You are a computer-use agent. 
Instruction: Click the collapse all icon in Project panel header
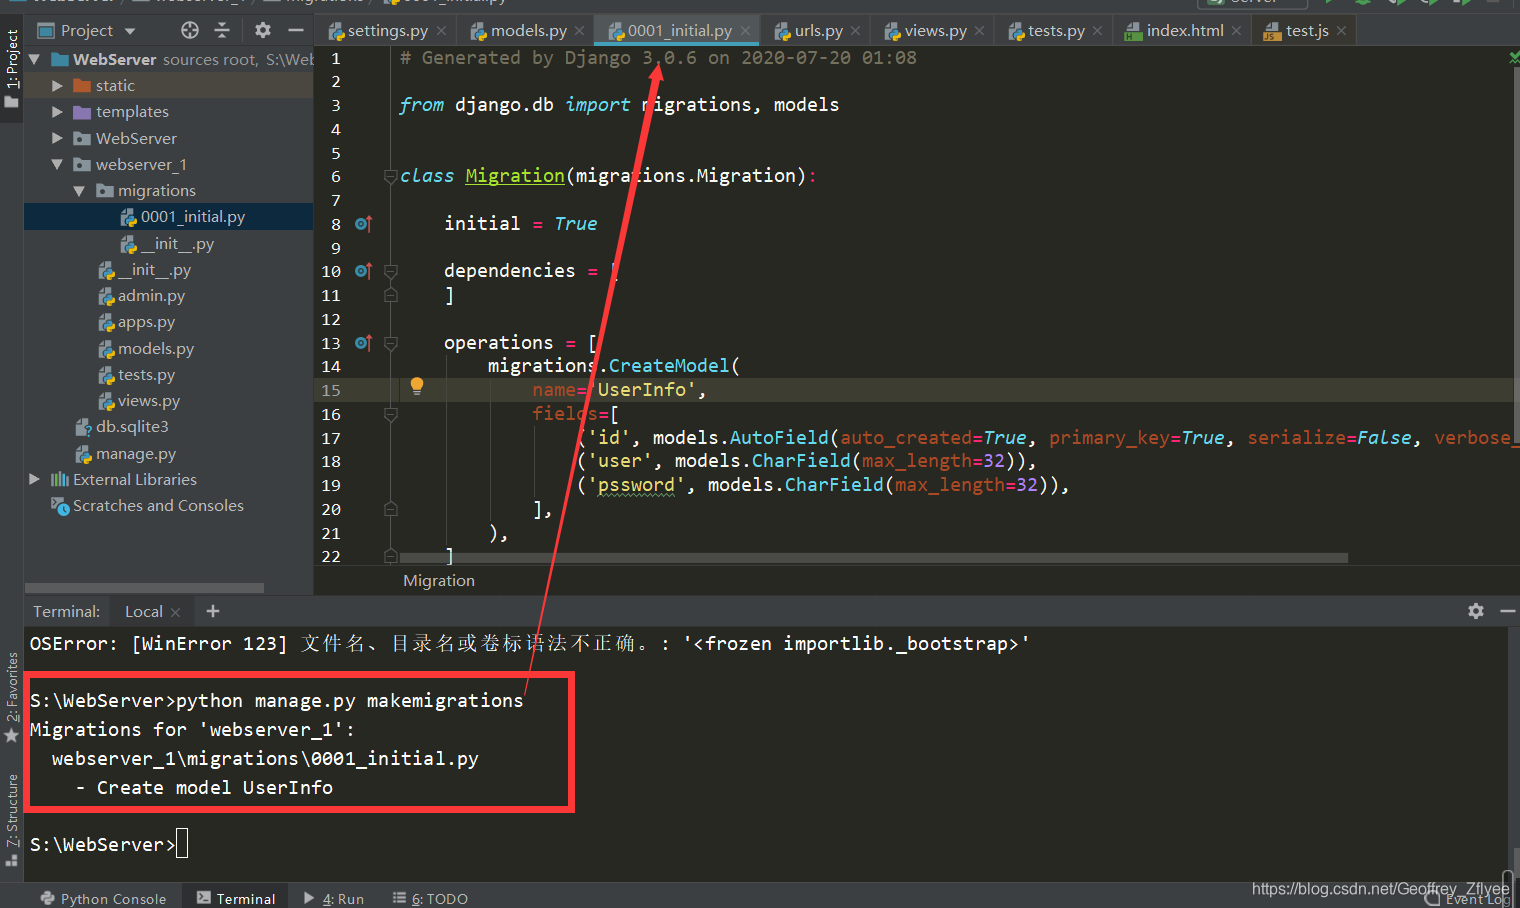pos(222,30)
